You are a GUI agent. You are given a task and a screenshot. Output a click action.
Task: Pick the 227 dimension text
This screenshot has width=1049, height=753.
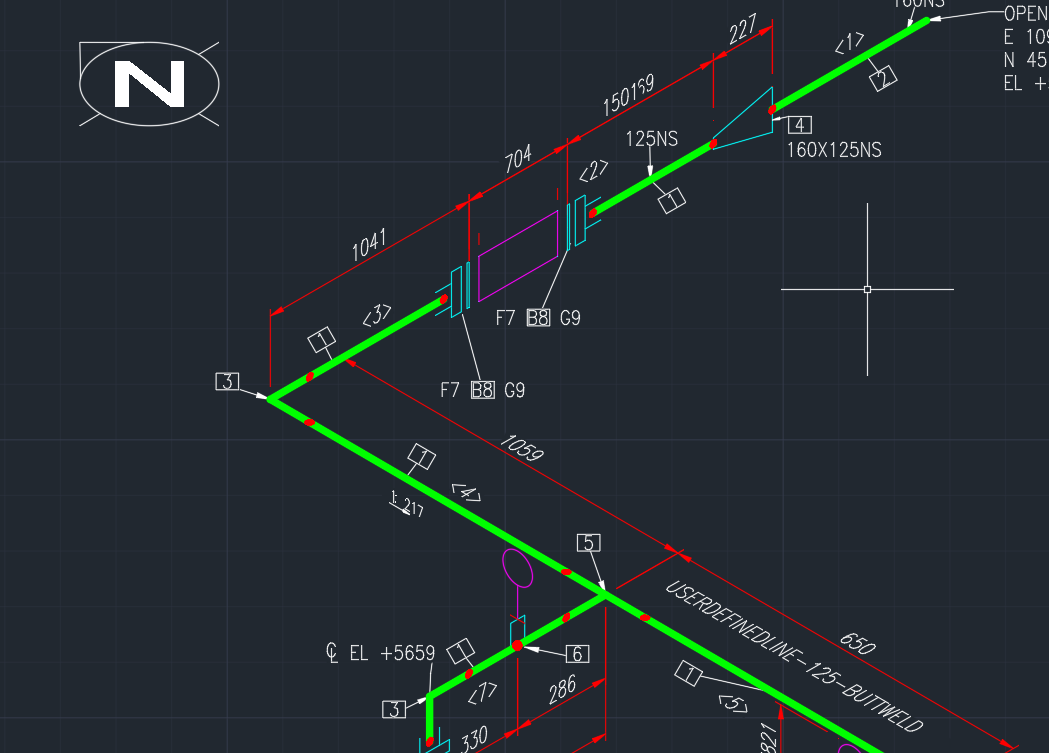pos(743,29)
